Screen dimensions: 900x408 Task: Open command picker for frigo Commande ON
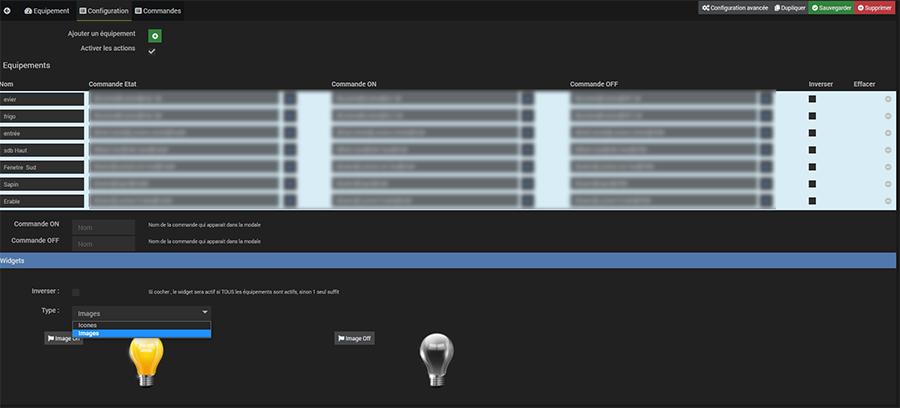pos(527,116)
